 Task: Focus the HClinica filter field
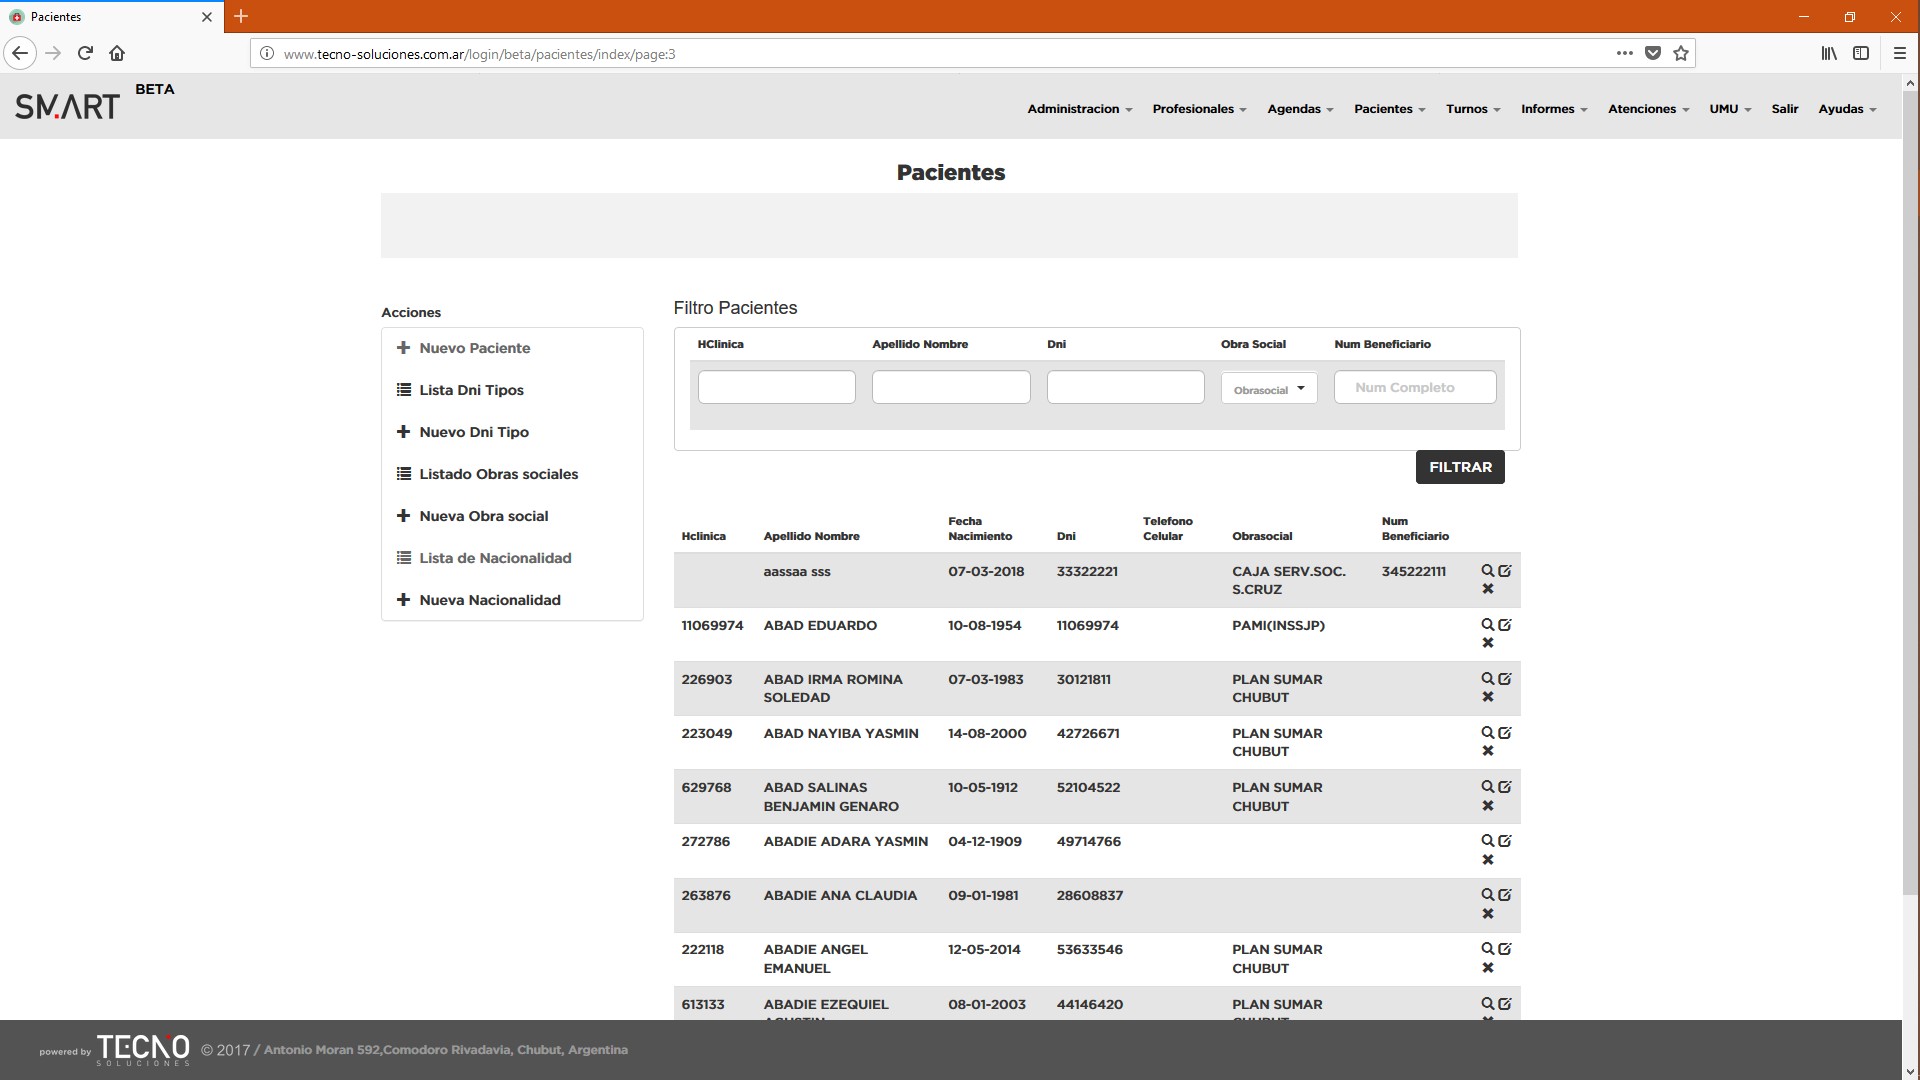click(777, 387)
